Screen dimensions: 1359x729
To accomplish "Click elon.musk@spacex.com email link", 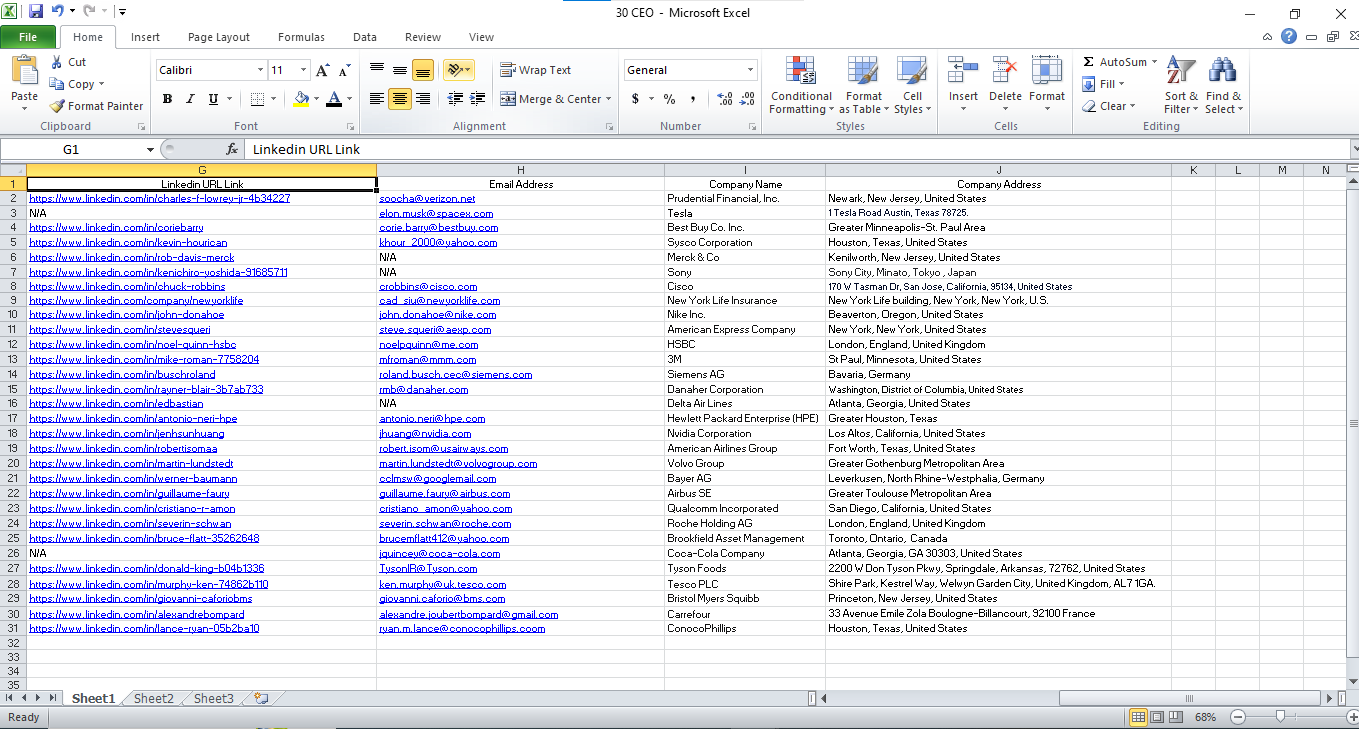I will (436, 214).
